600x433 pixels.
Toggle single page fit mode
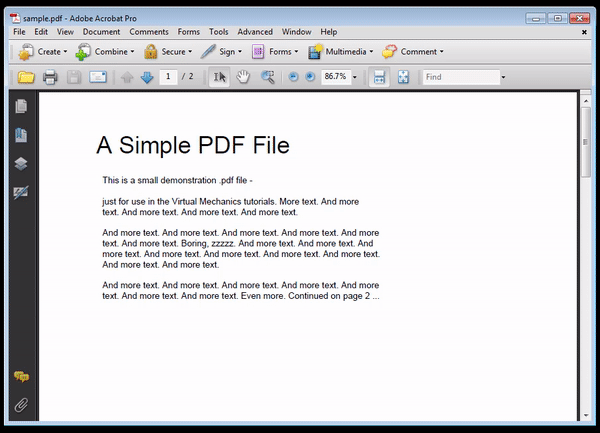(403, 77)
